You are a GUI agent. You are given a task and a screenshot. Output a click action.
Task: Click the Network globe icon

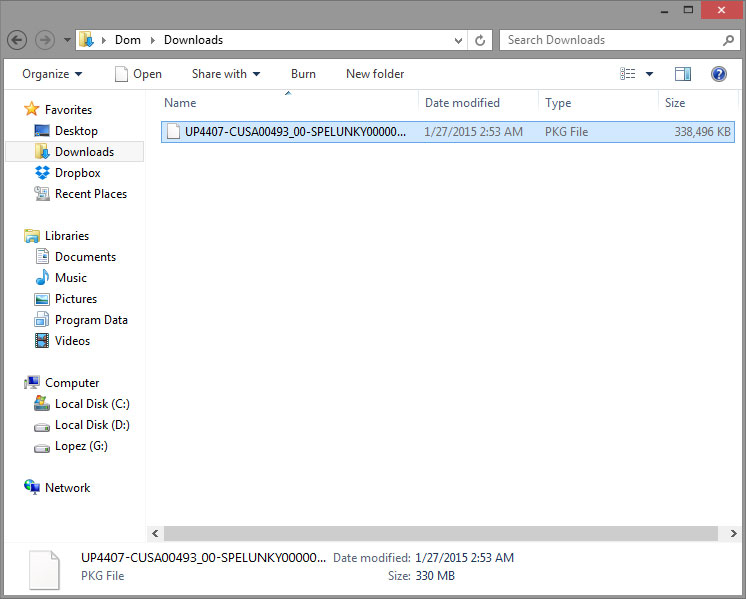pyautogui.click(x=32, y=487)
